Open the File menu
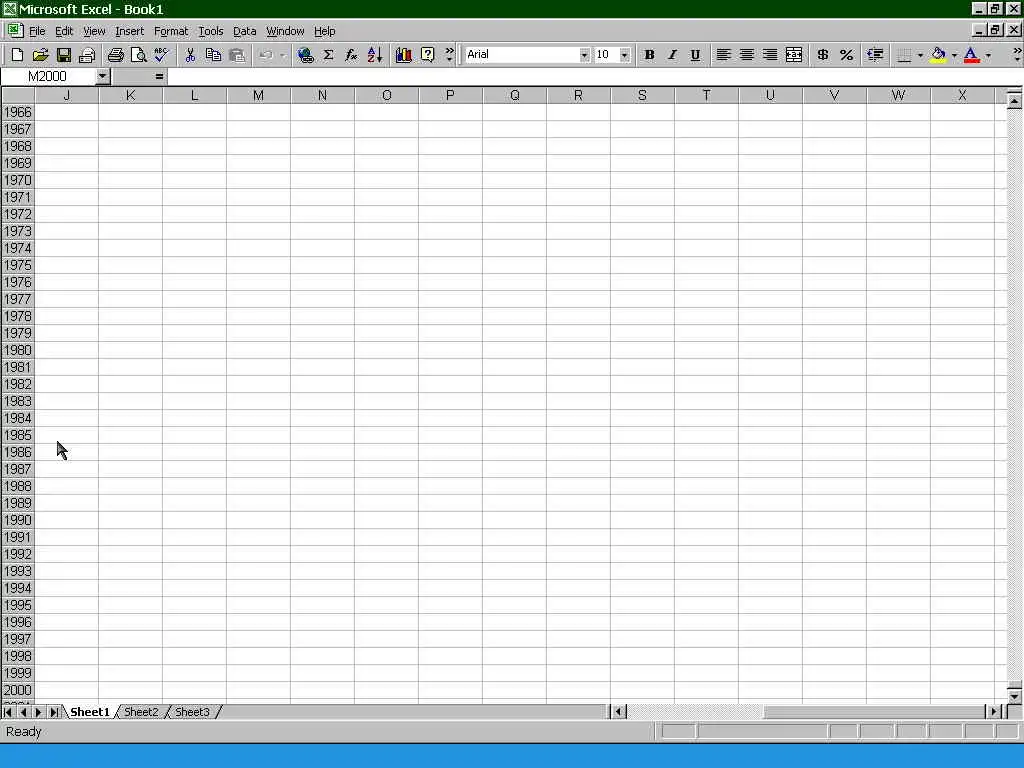 [37, 31]
